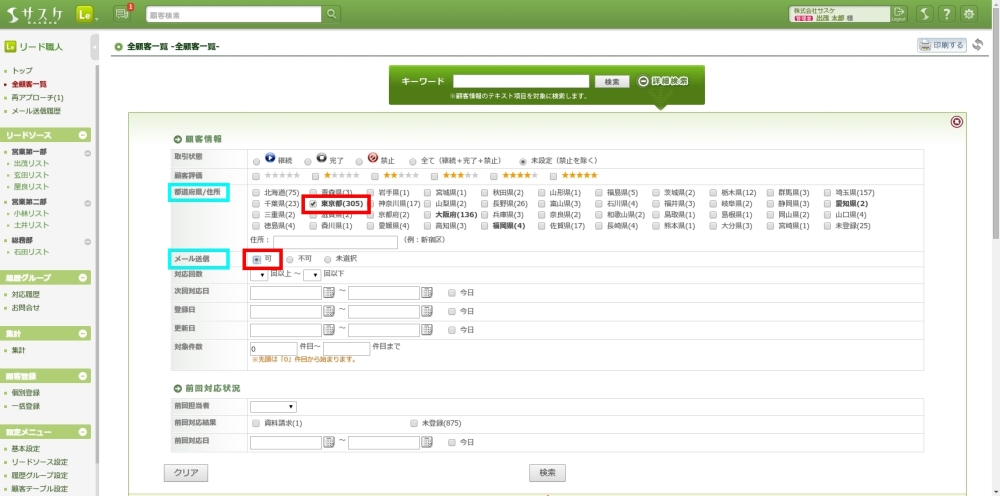Close search panel with red circle icon

click(x=957, y=121)
